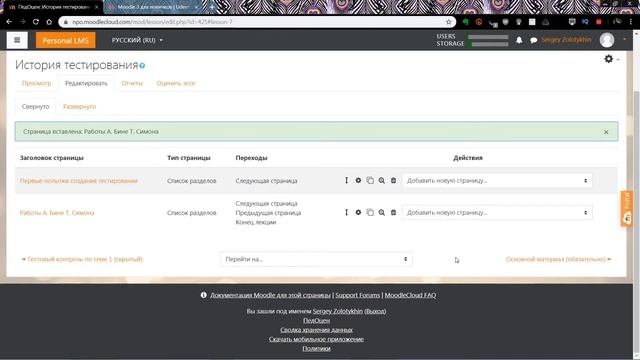
Task: Open Скачать мобильное приложение footer link
Action: (316, 339)
